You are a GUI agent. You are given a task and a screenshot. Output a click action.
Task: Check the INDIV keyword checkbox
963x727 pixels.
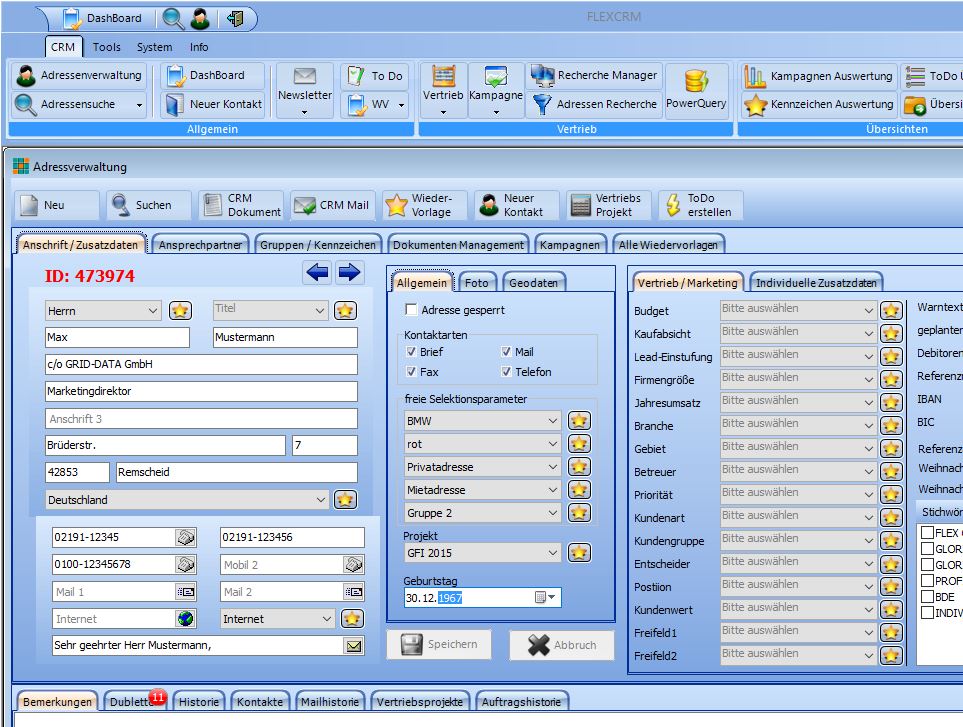[x=927, y=612]
